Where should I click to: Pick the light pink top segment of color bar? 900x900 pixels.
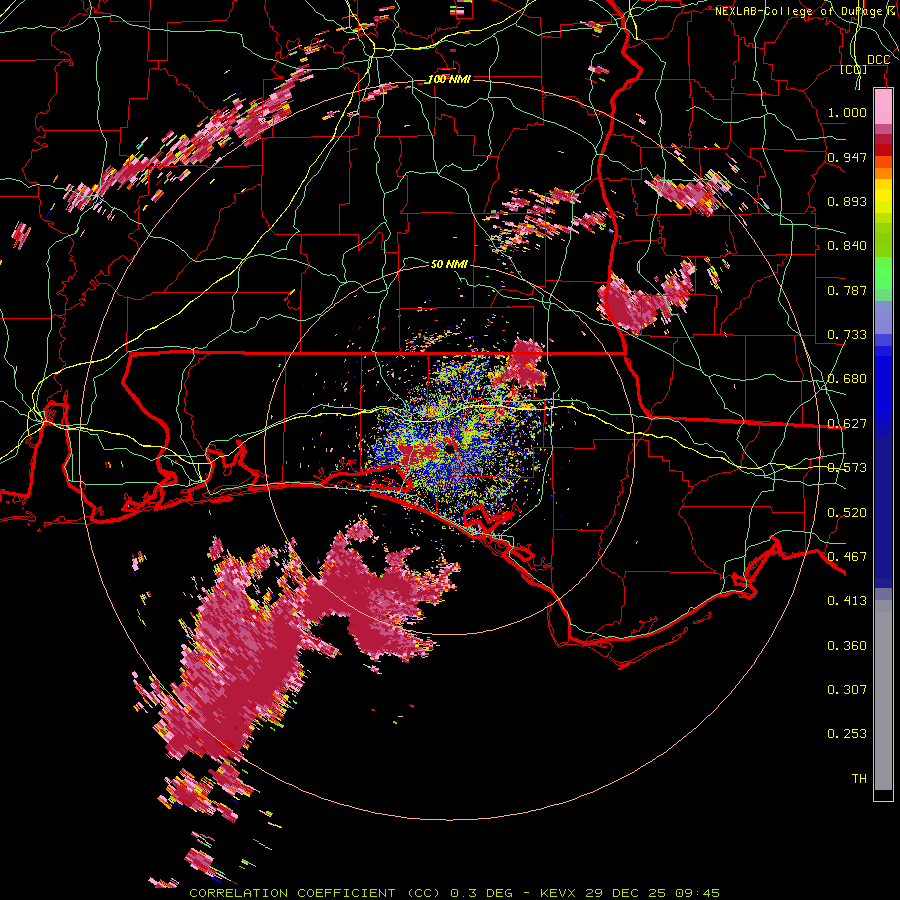point(883,107)
